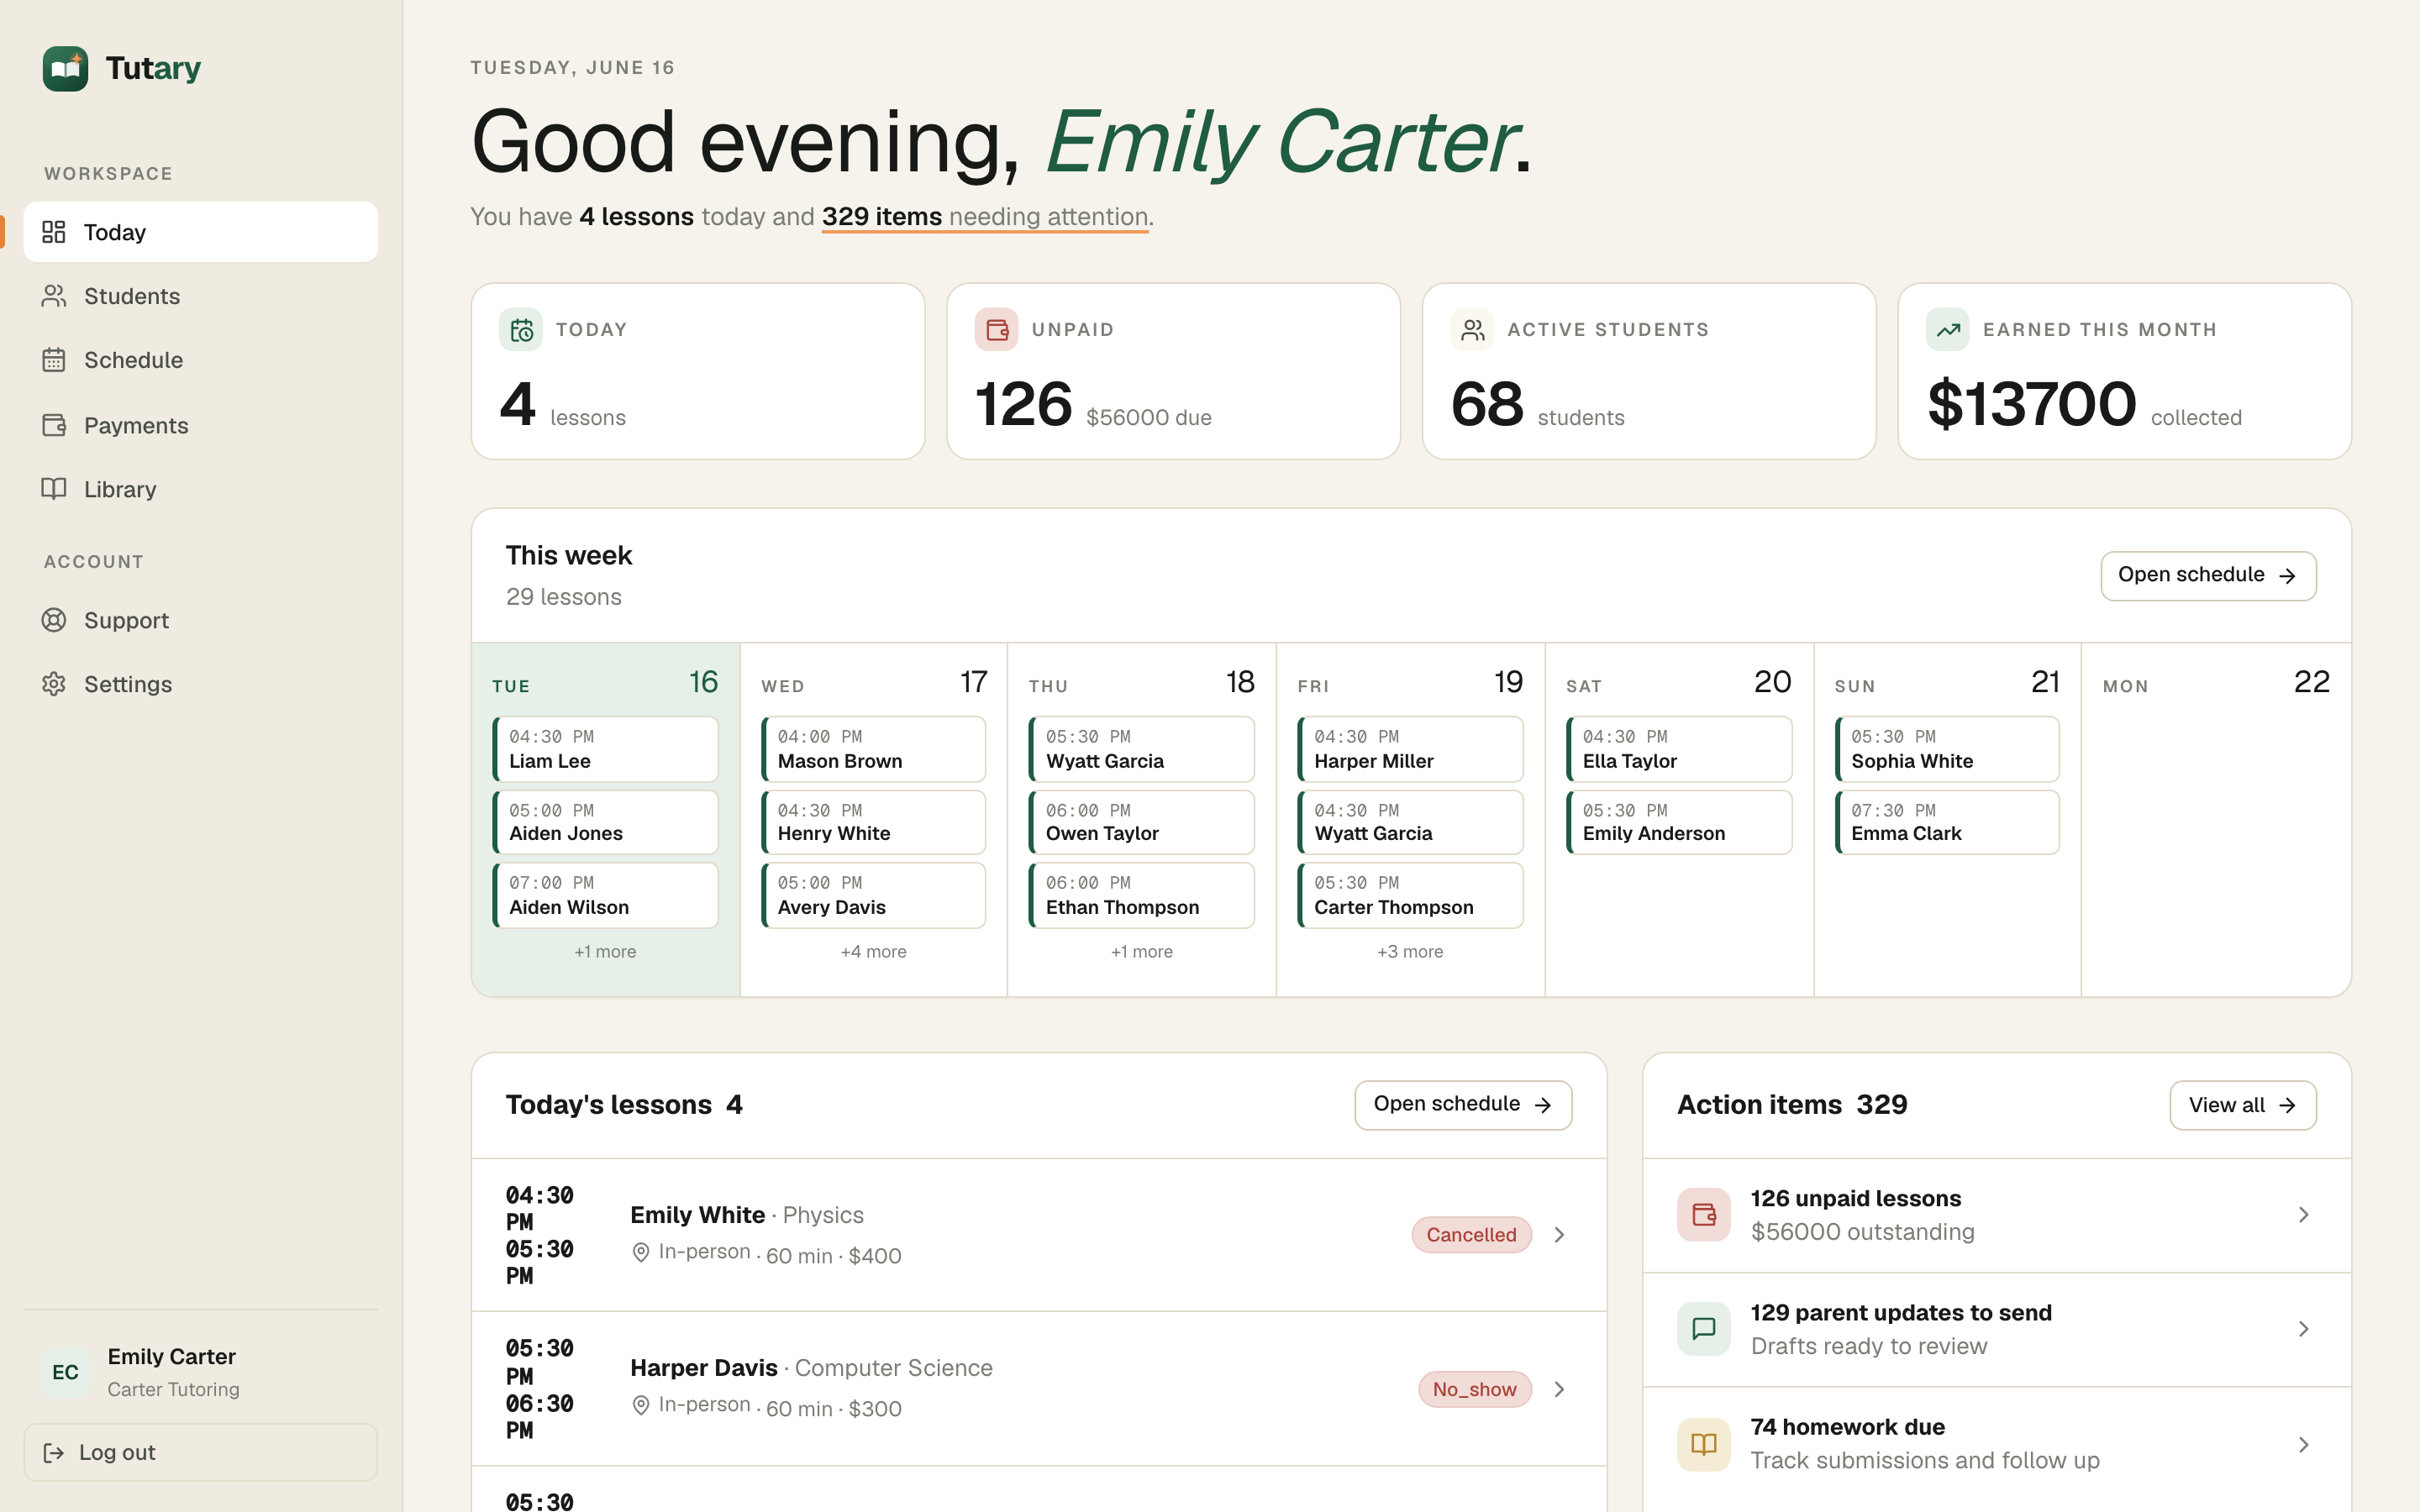Click the Emily Carter profile name
Viewport: 2420px width, 1512px height.
click(172, 1357)
